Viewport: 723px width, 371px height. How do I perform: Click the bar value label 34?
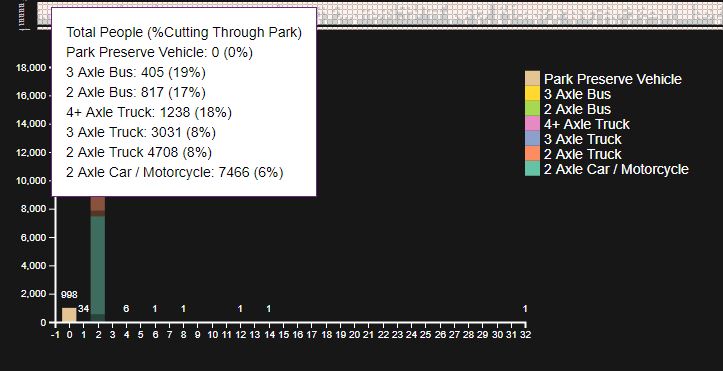click(83, 309)
